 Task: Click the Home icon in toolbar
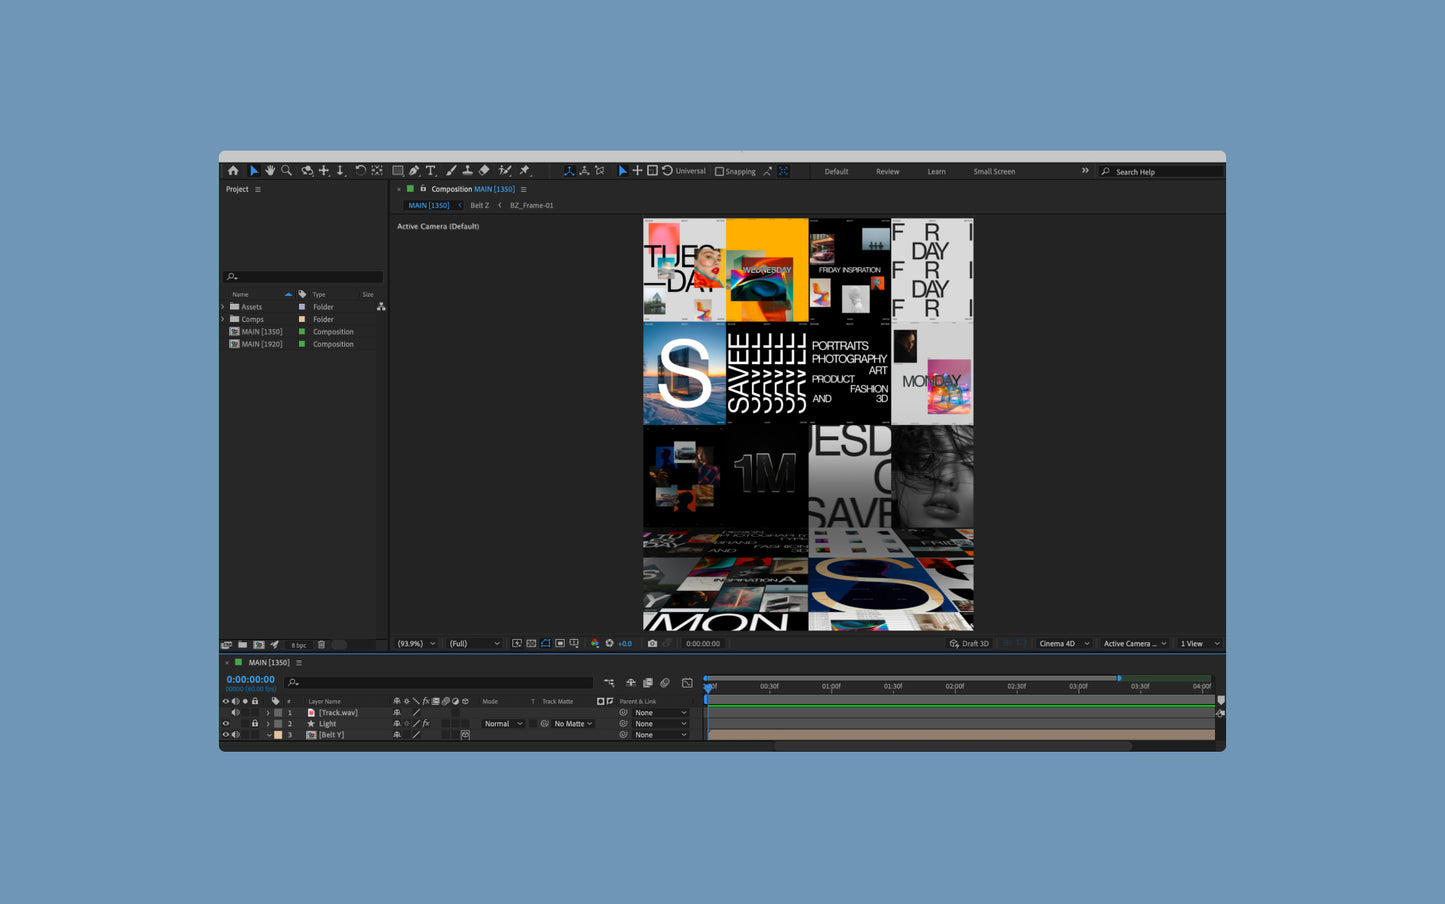(233, 171)
